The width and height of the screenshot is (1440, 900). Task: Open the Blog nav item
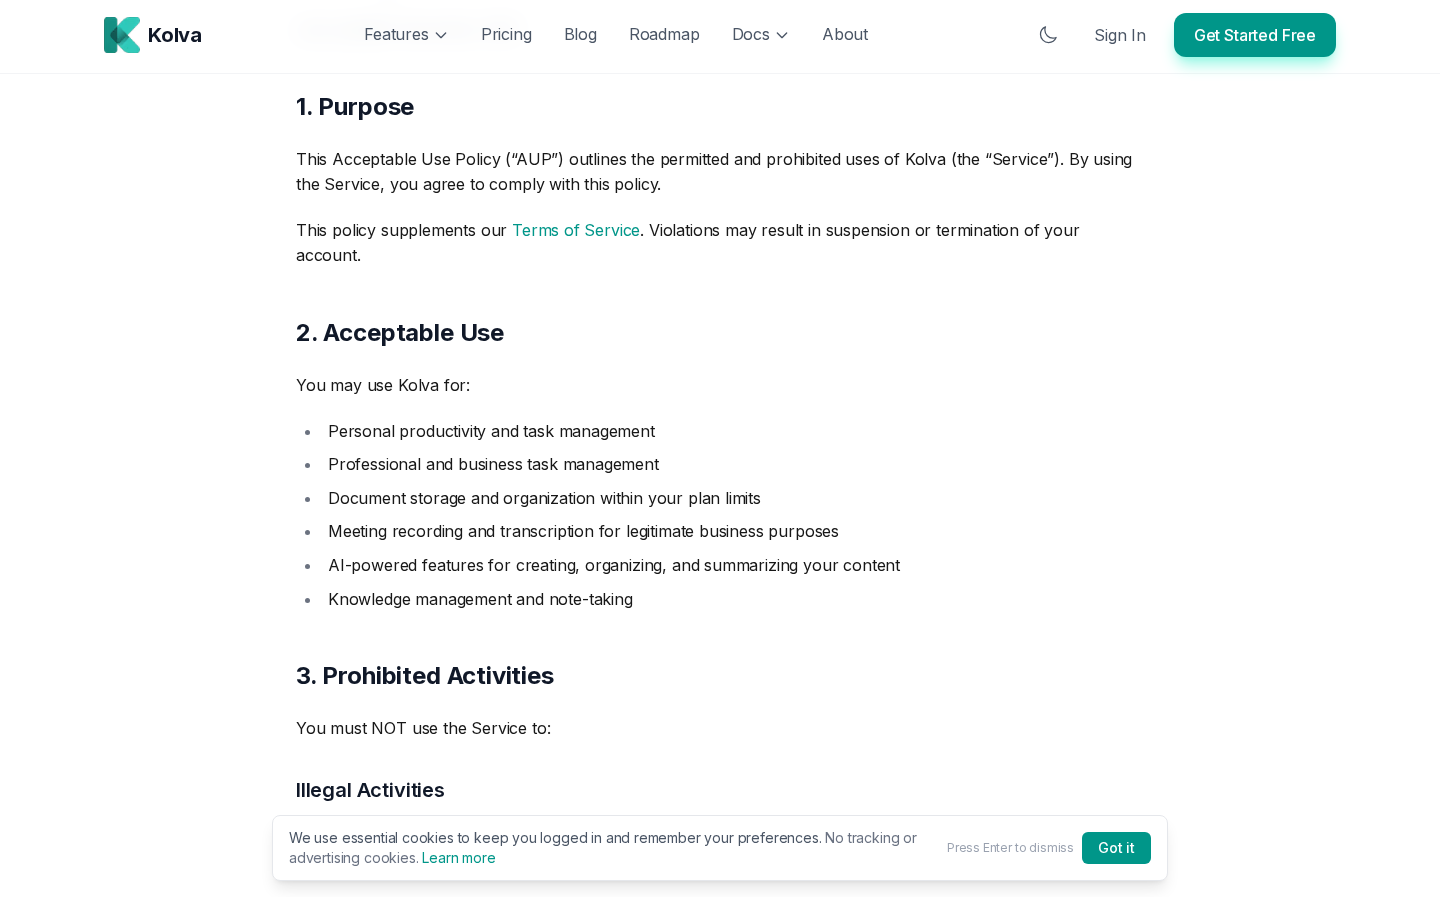(580, 35)
